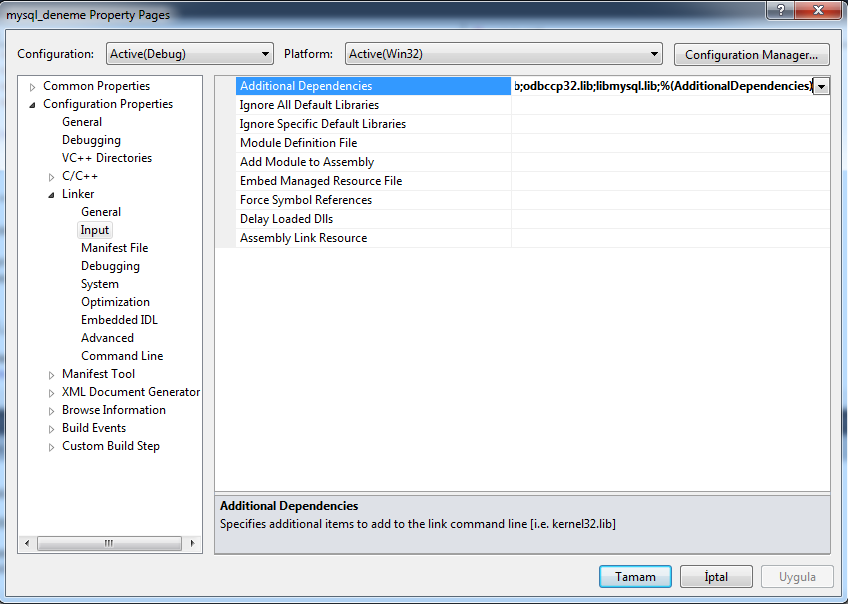Select the Linker Optimization page
848x604 pixels.
click(115, 302)
